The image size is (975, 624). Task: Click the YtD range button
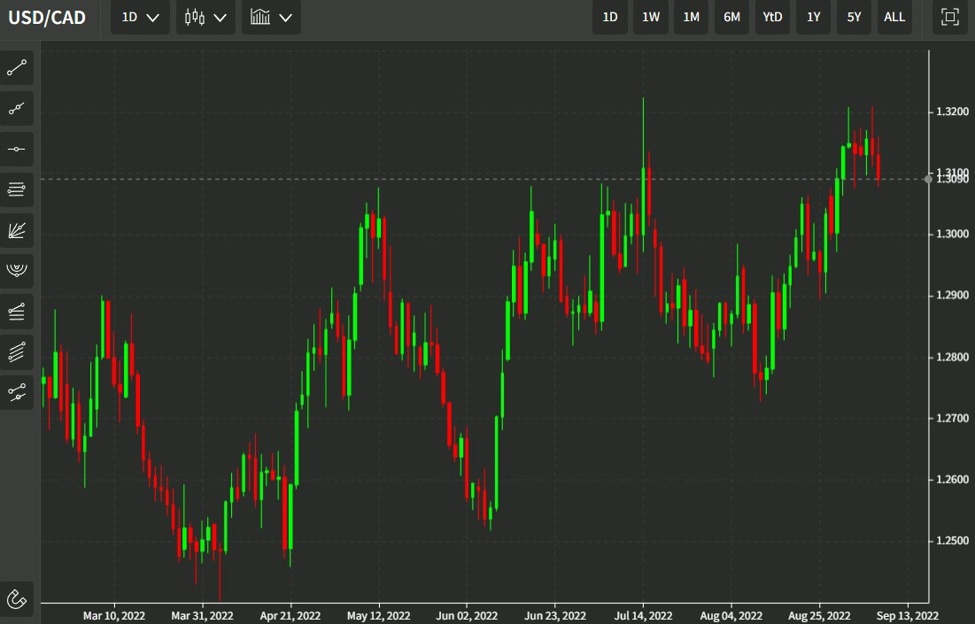[x=772, y=17]
